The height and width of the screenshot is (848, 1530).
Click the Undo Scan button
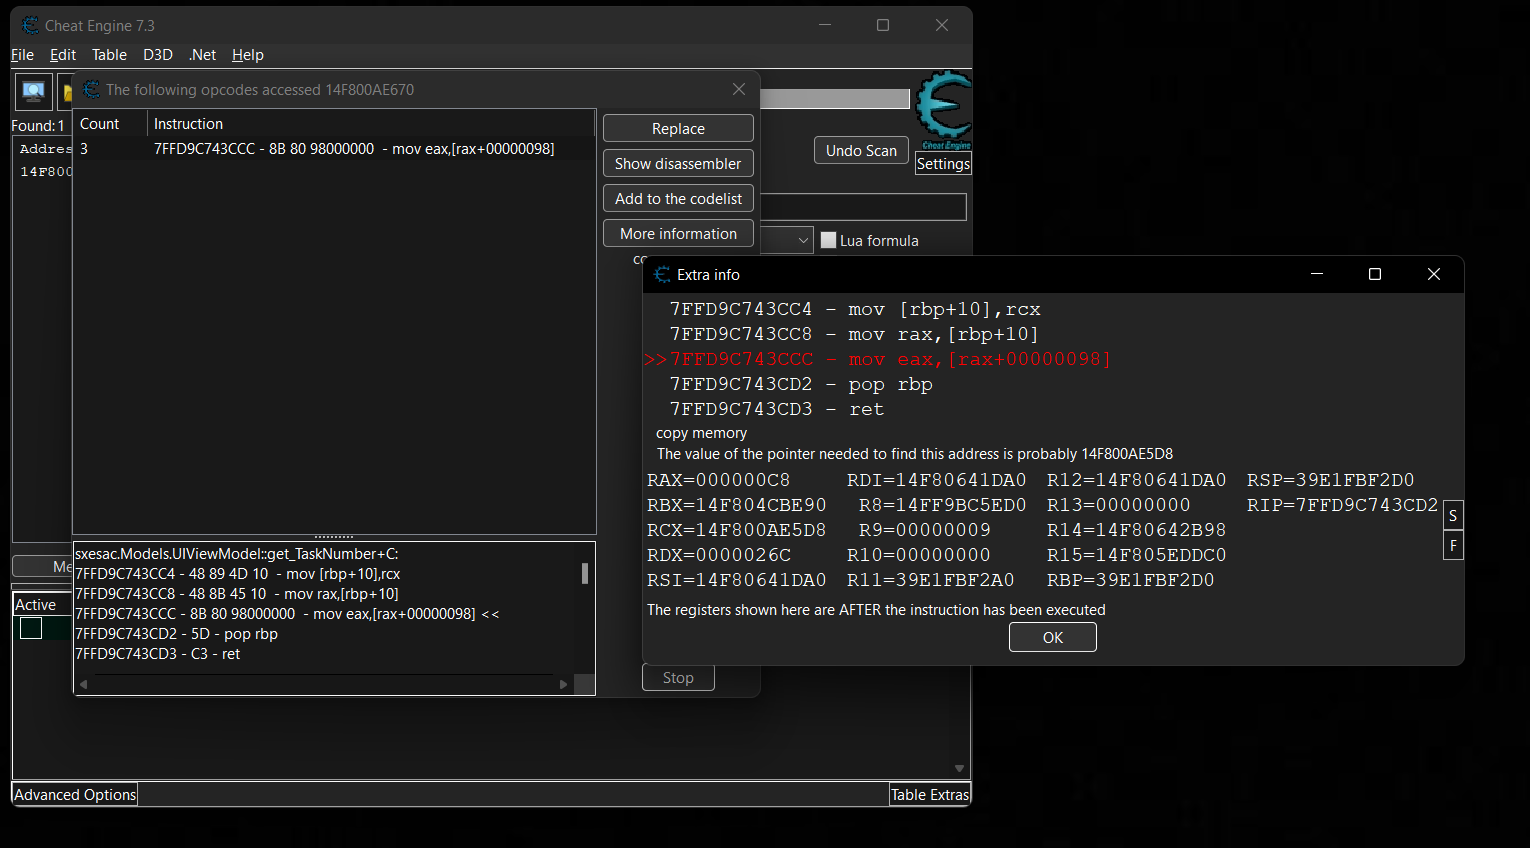tap(861, 151)
